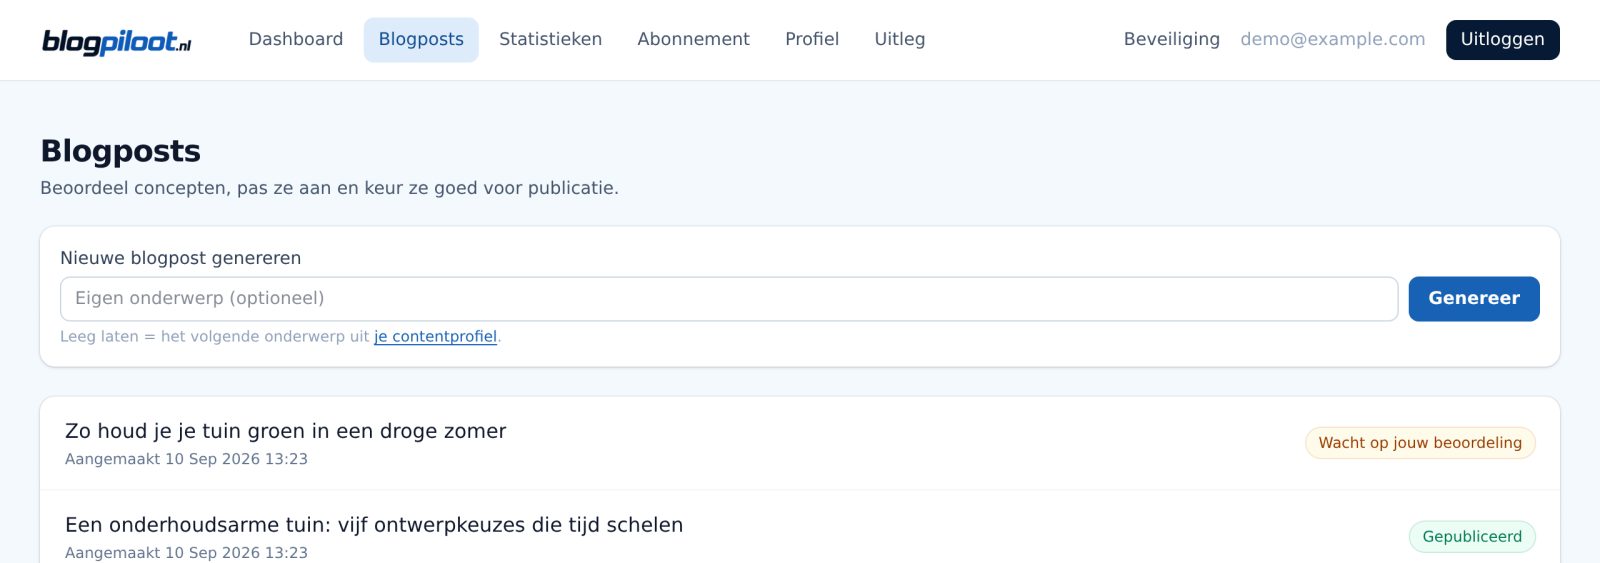This screenshot has height=563, width=1600.
Task: Click the date under the 'droge zomer' post
Action: [187, 459]
